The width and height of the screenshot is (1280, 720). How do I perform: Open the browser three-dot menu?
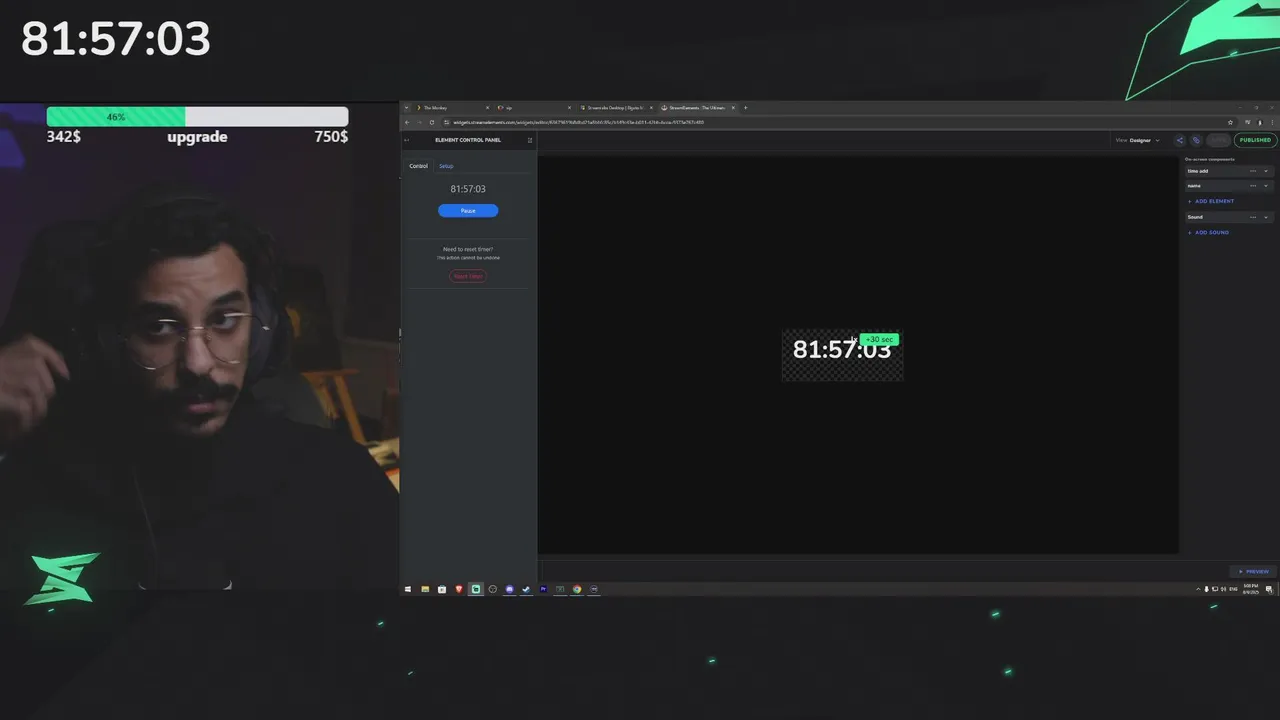click(x=1272, y=122)
